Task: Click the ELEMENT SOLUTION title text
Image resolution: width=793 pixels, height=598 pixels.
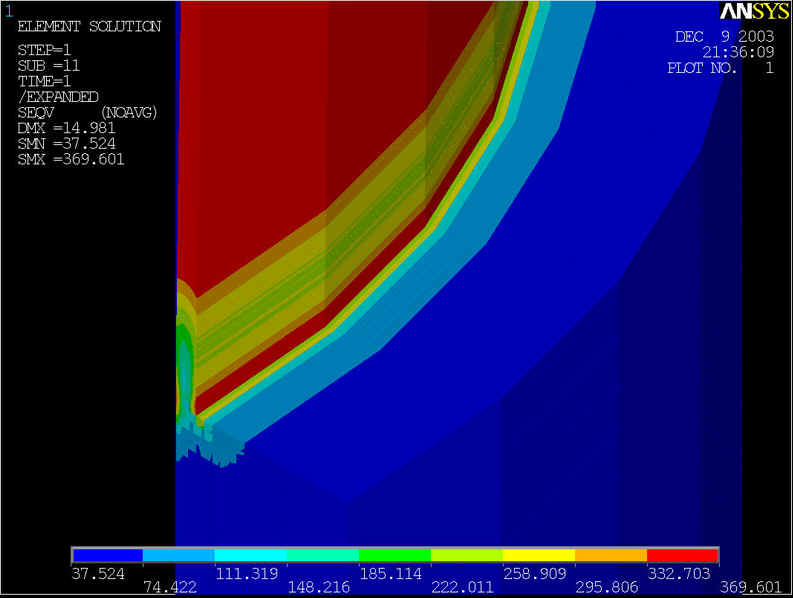Action: pyautogui.click(x=89, y=26)
